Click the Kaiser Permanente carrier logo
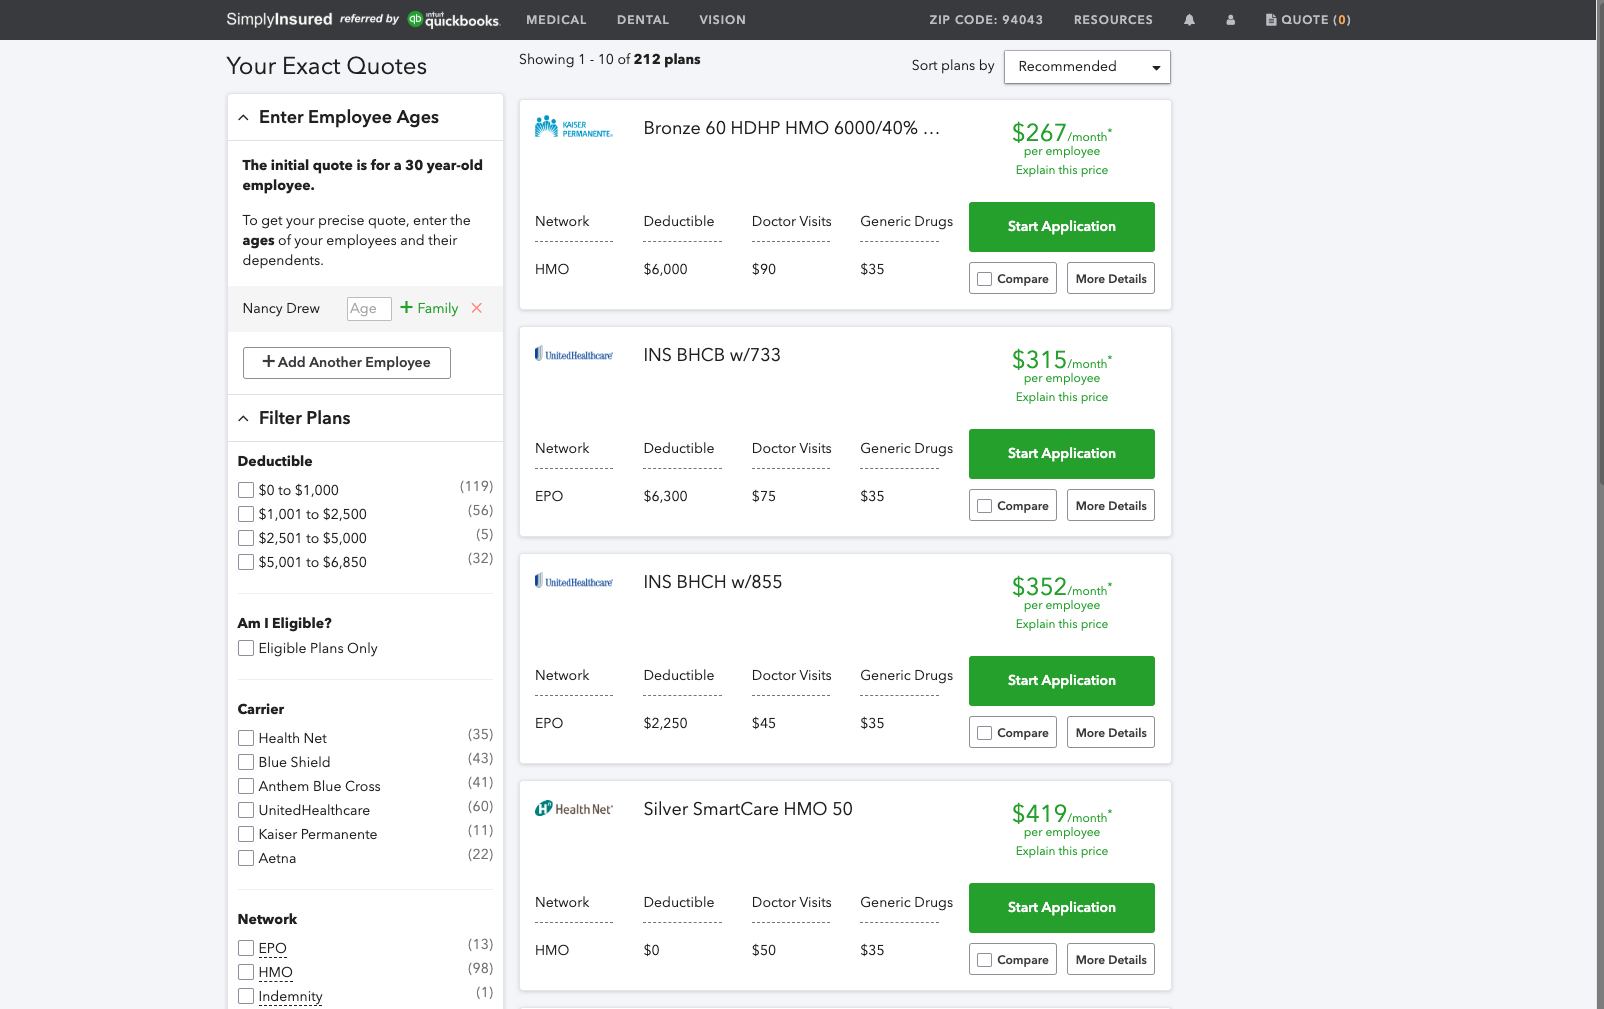The height and width of the screenshot is (1009, 1604). click(x=575, y=126)
